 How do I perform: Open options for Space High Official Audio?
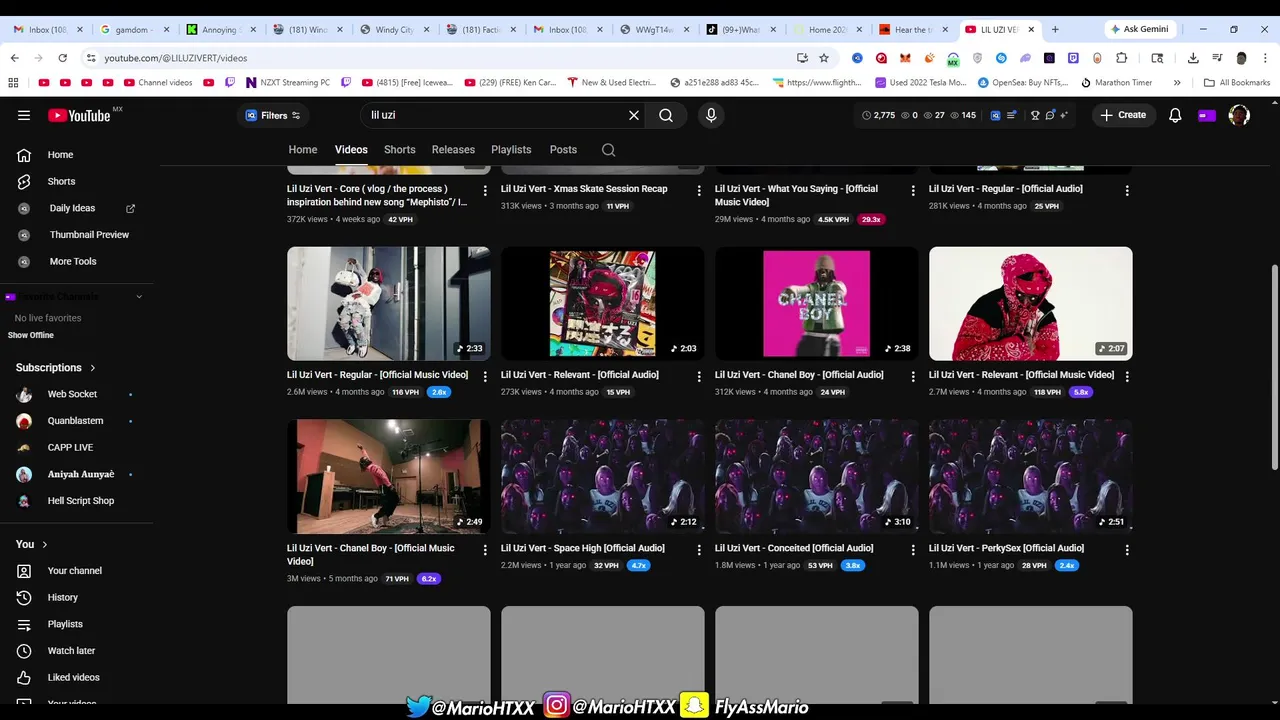699,550
